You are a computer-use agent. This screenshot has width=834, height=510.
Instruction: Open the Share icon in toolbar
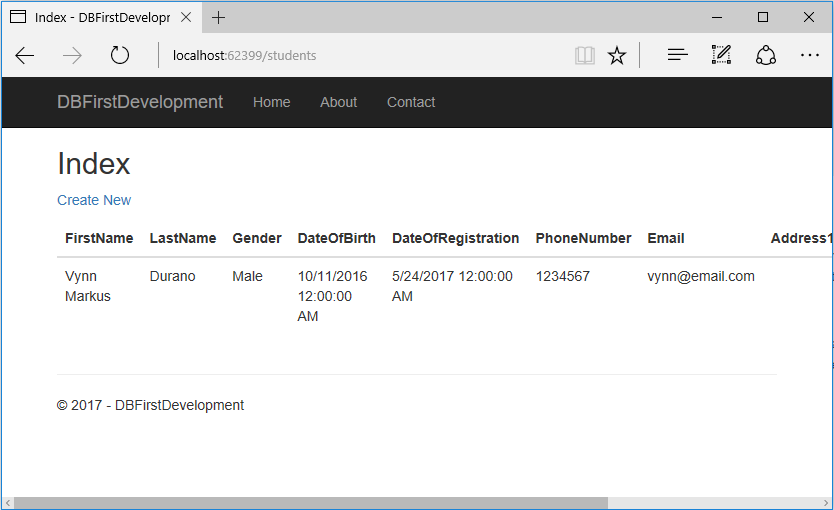coord(766,55)
